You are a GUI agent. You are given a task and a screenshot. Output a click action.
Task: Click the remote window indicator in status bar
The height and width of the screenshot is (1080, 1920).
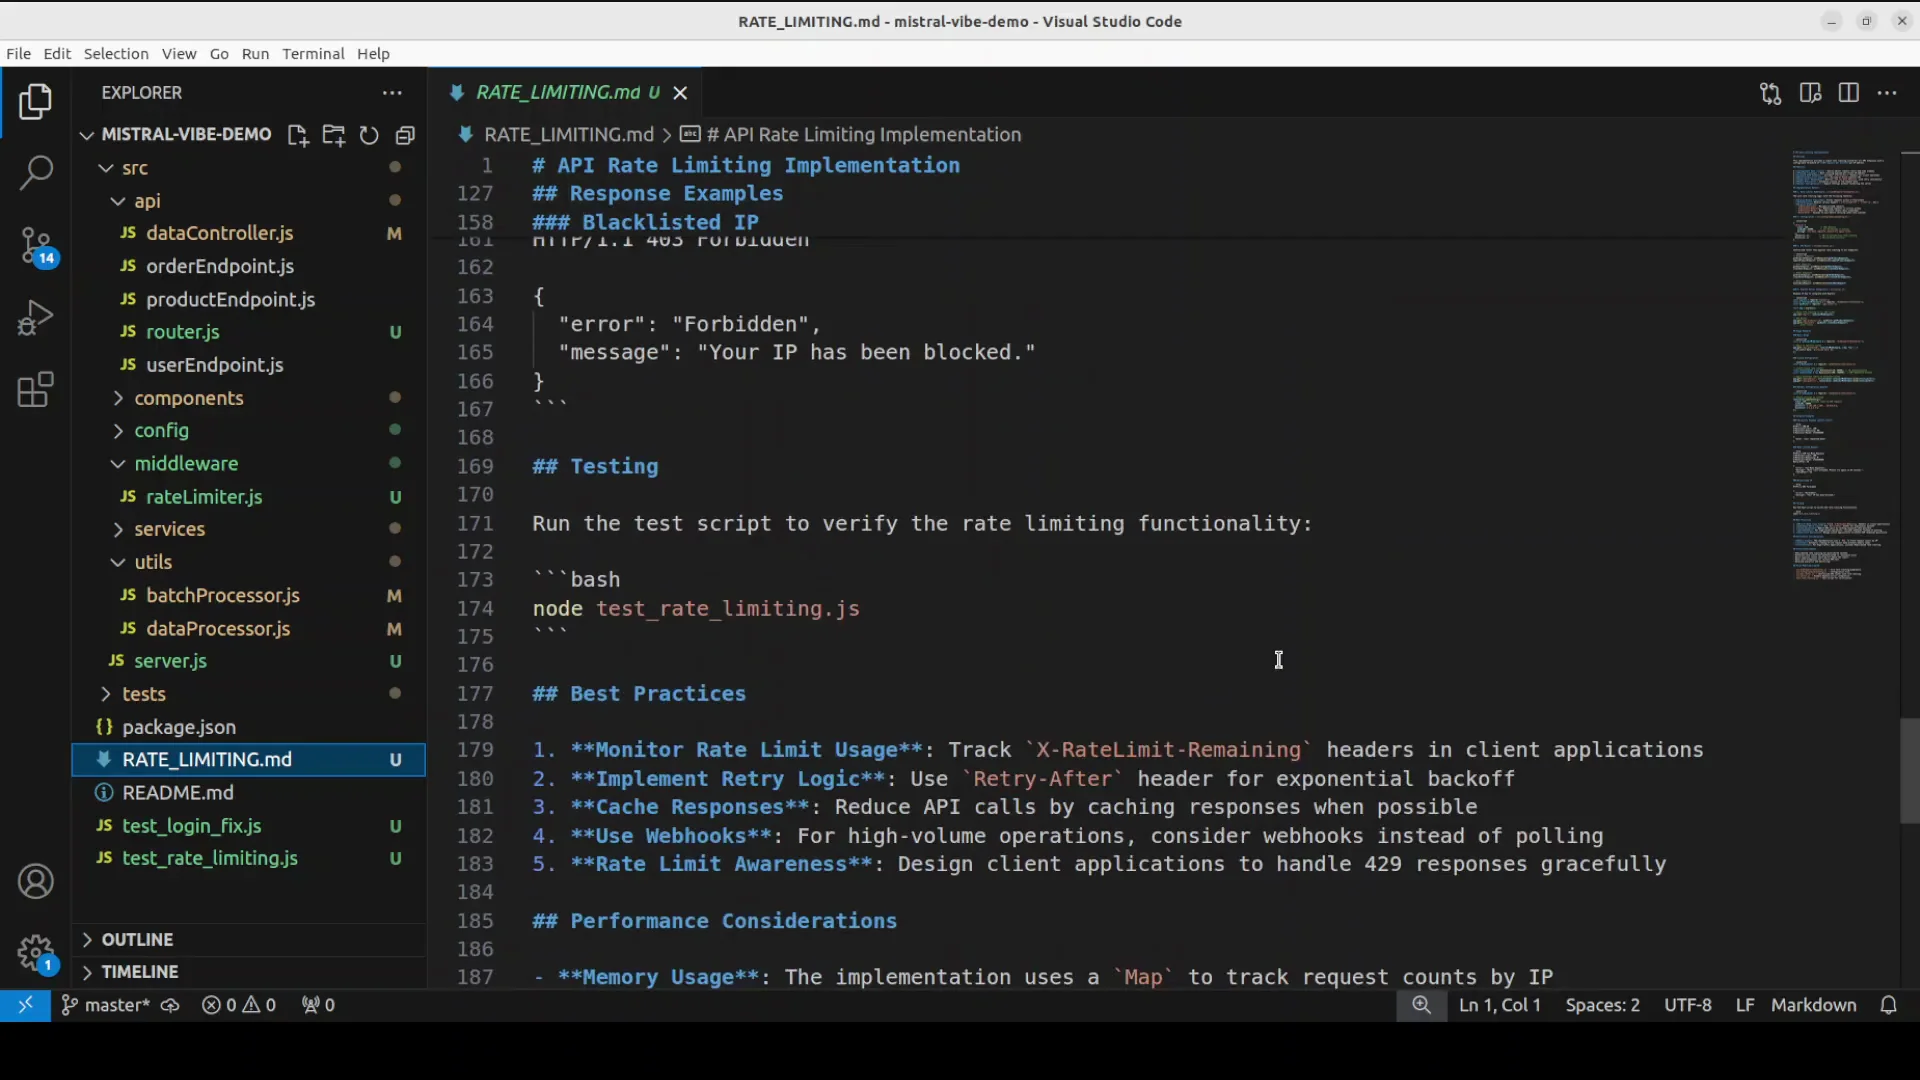coord(26,1005)
